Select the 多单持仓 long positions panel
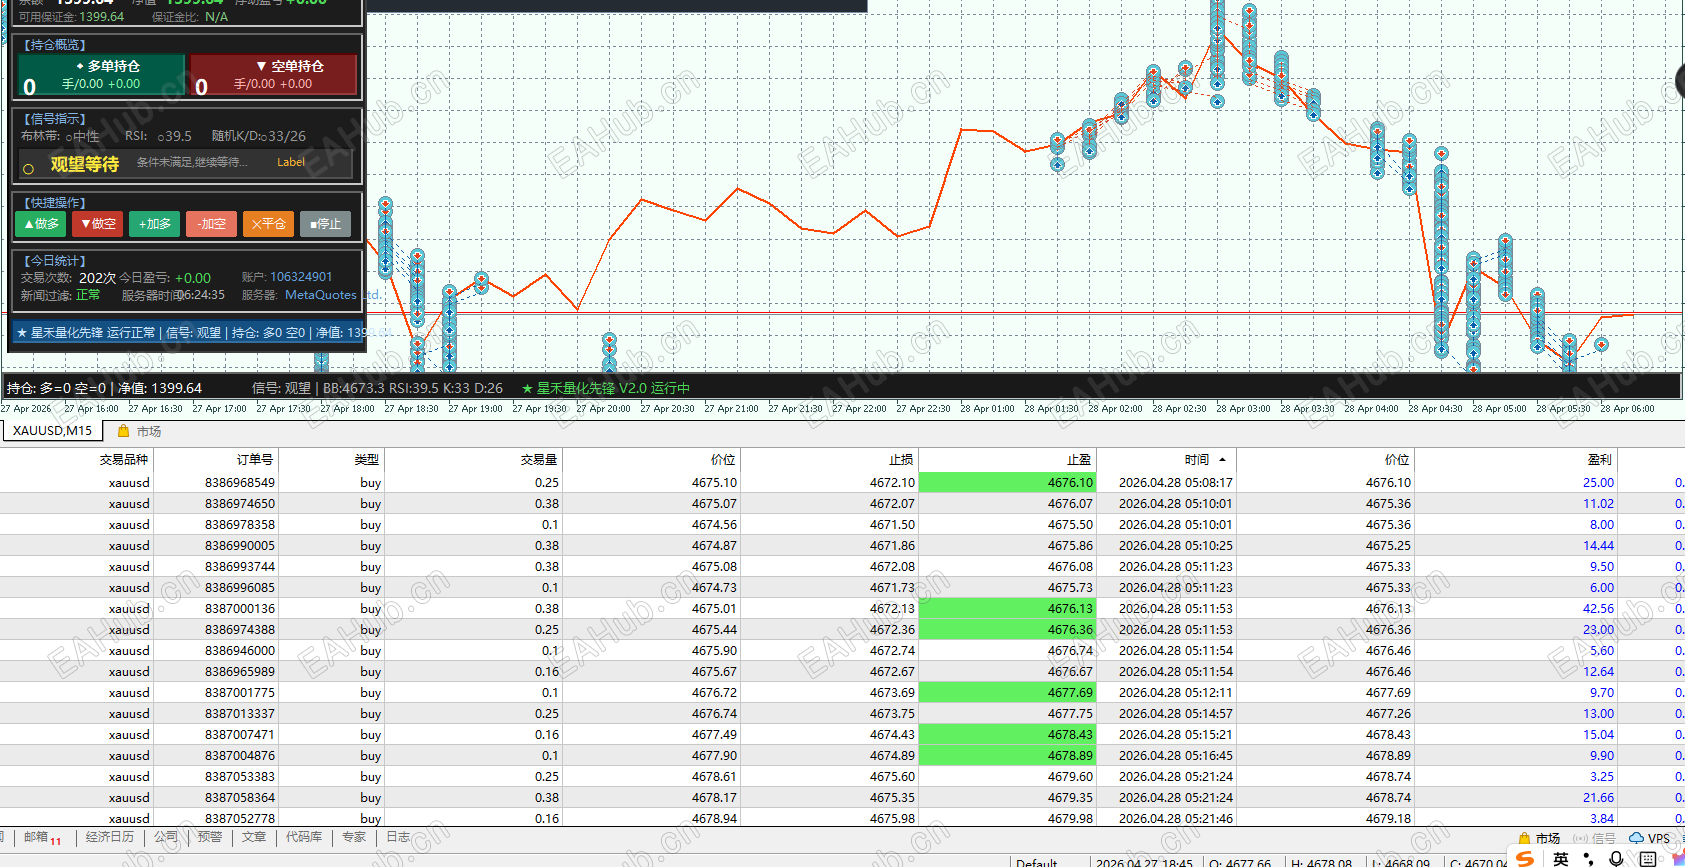Image resolution: width=1685 pixels, height=867 pixels. pyautogui.click(x=101, y=75)
